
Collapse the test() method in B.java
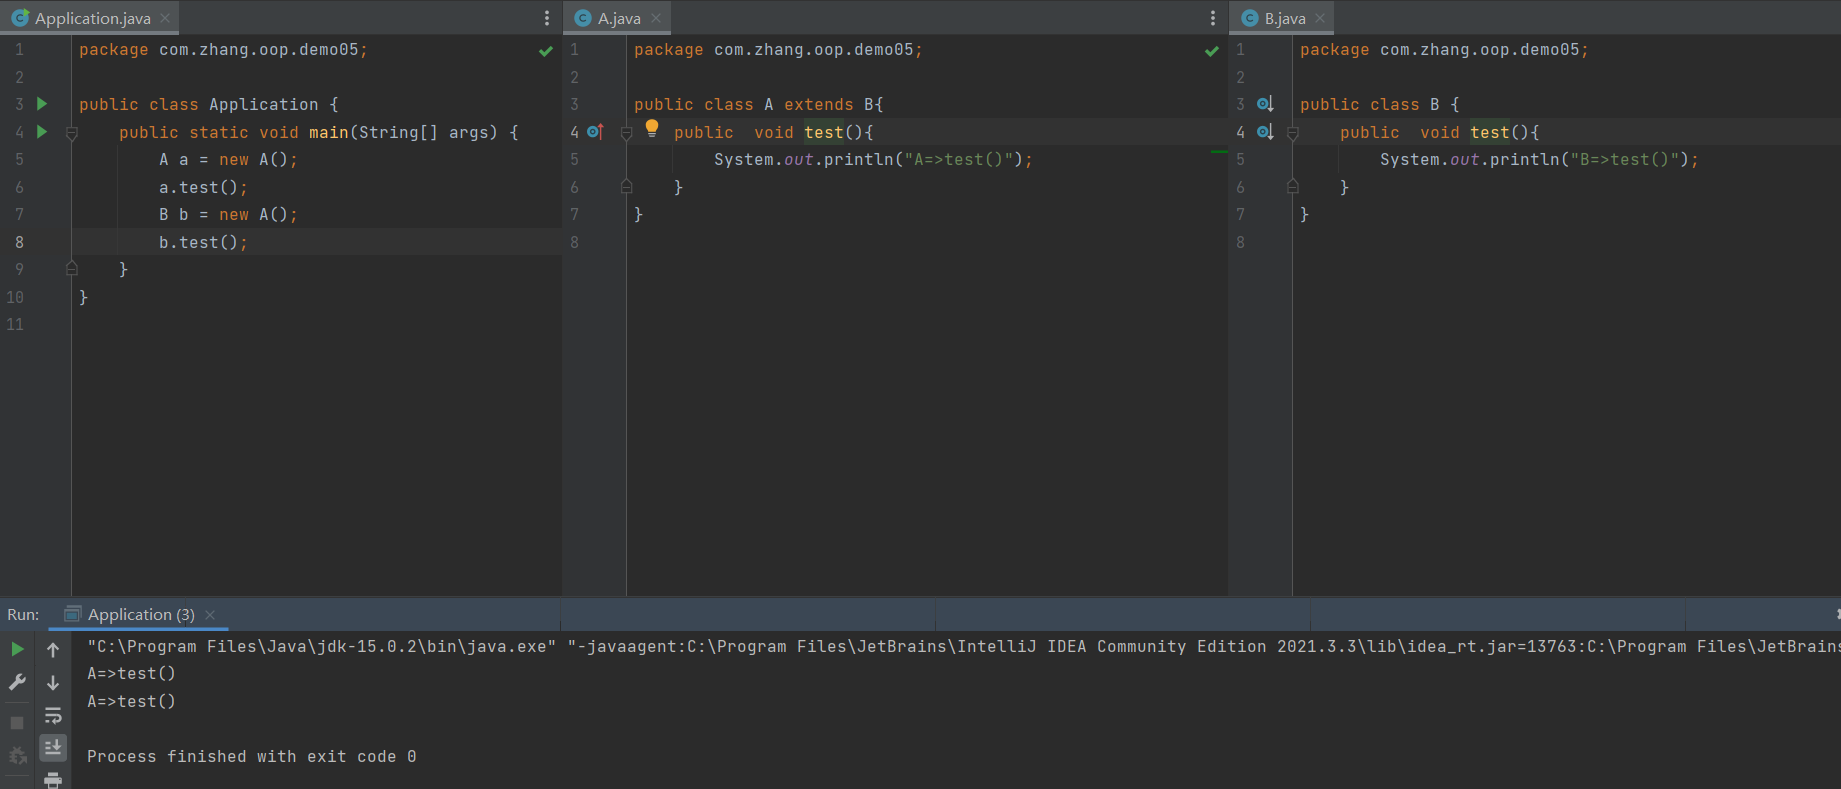(x=1292, y=132)
